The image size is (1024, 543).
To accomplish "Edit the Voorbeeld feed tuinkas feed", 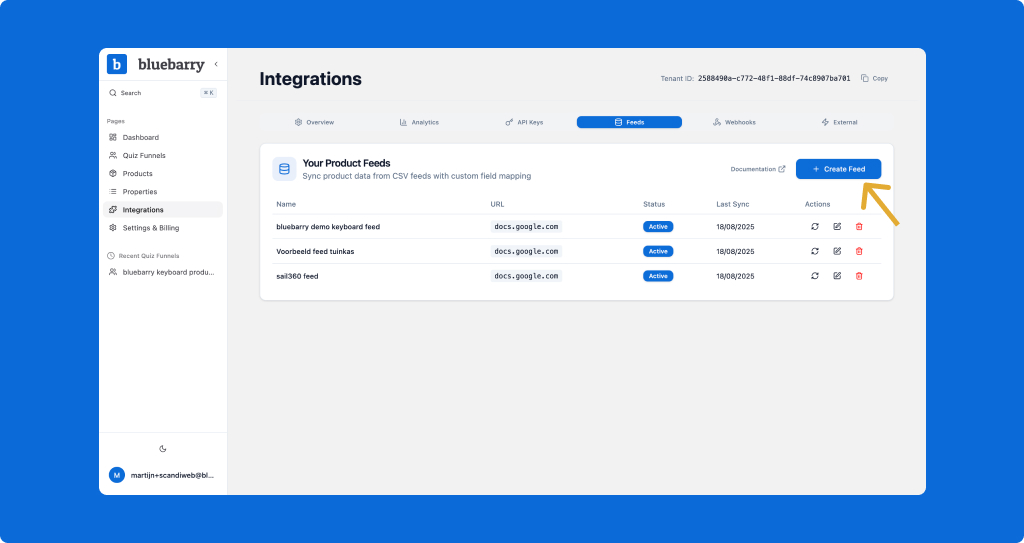I will (x=837, y=251).
